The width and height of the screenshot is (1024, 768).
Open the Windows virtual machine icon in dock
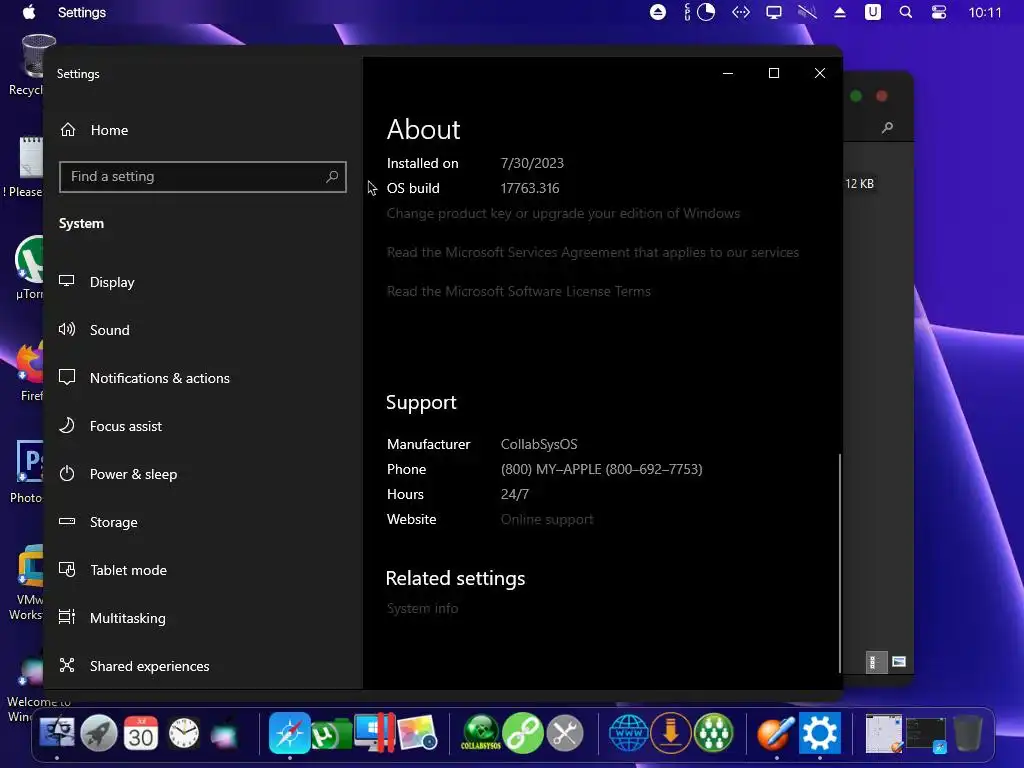374,733
